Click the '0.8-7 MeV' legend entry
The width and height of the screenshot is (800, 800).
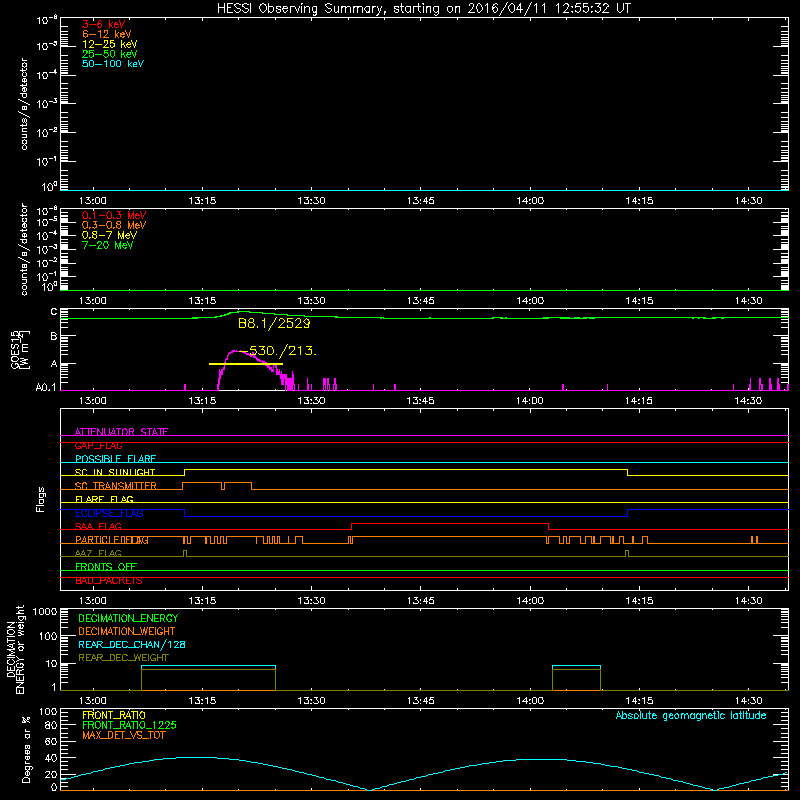pos(109,235)
